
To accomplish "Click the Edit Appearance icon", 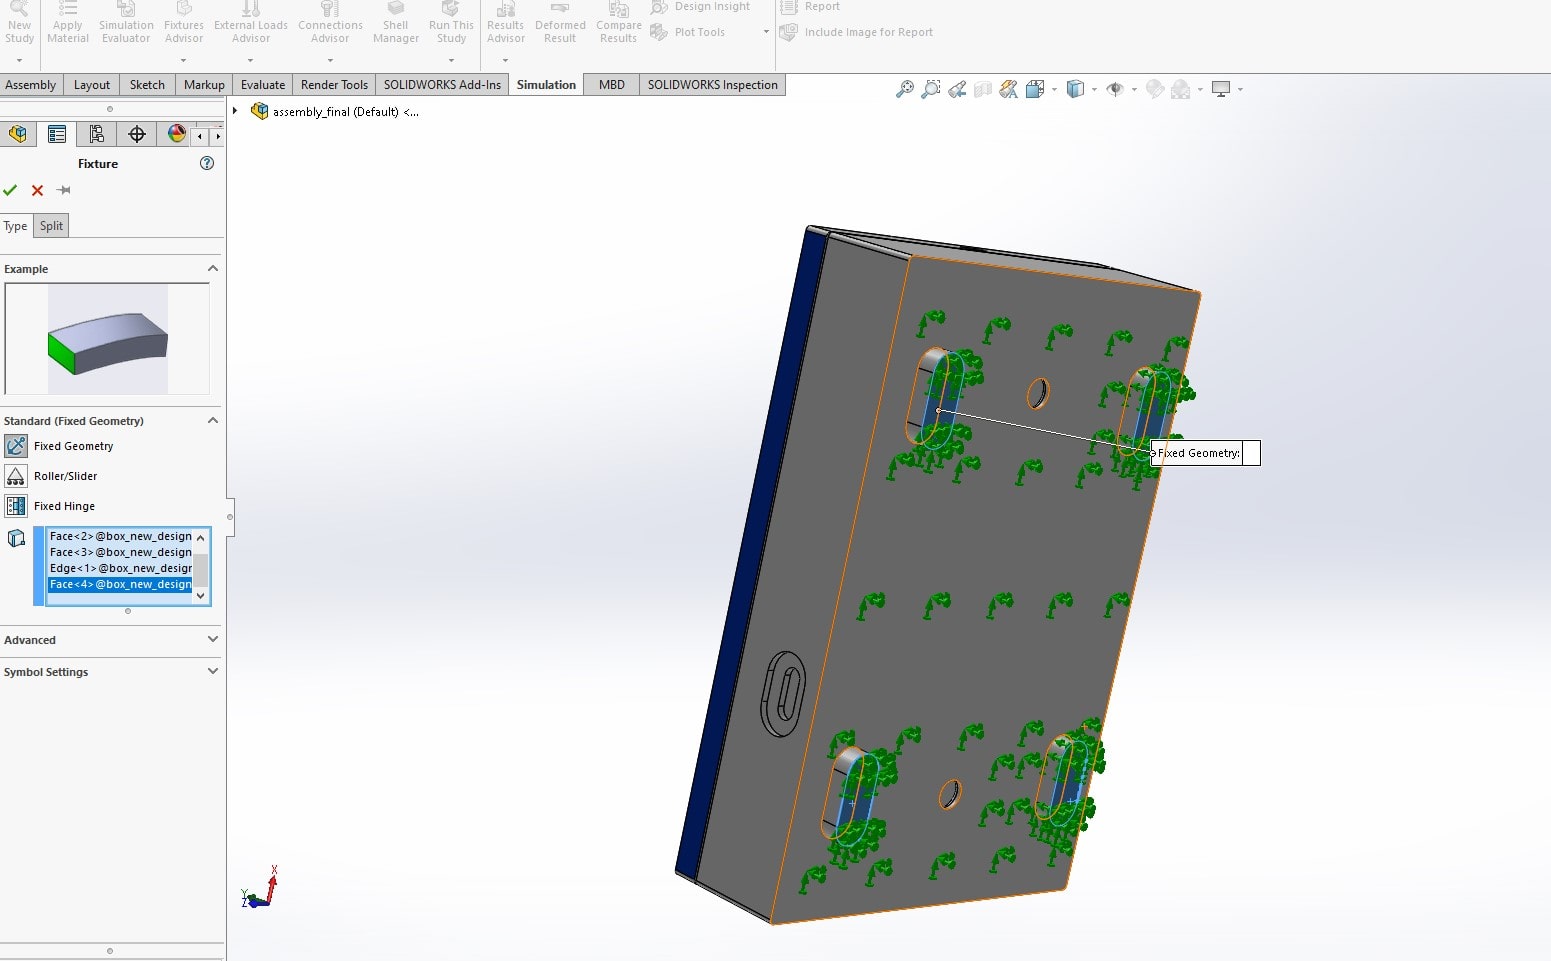I will 1155,89.
